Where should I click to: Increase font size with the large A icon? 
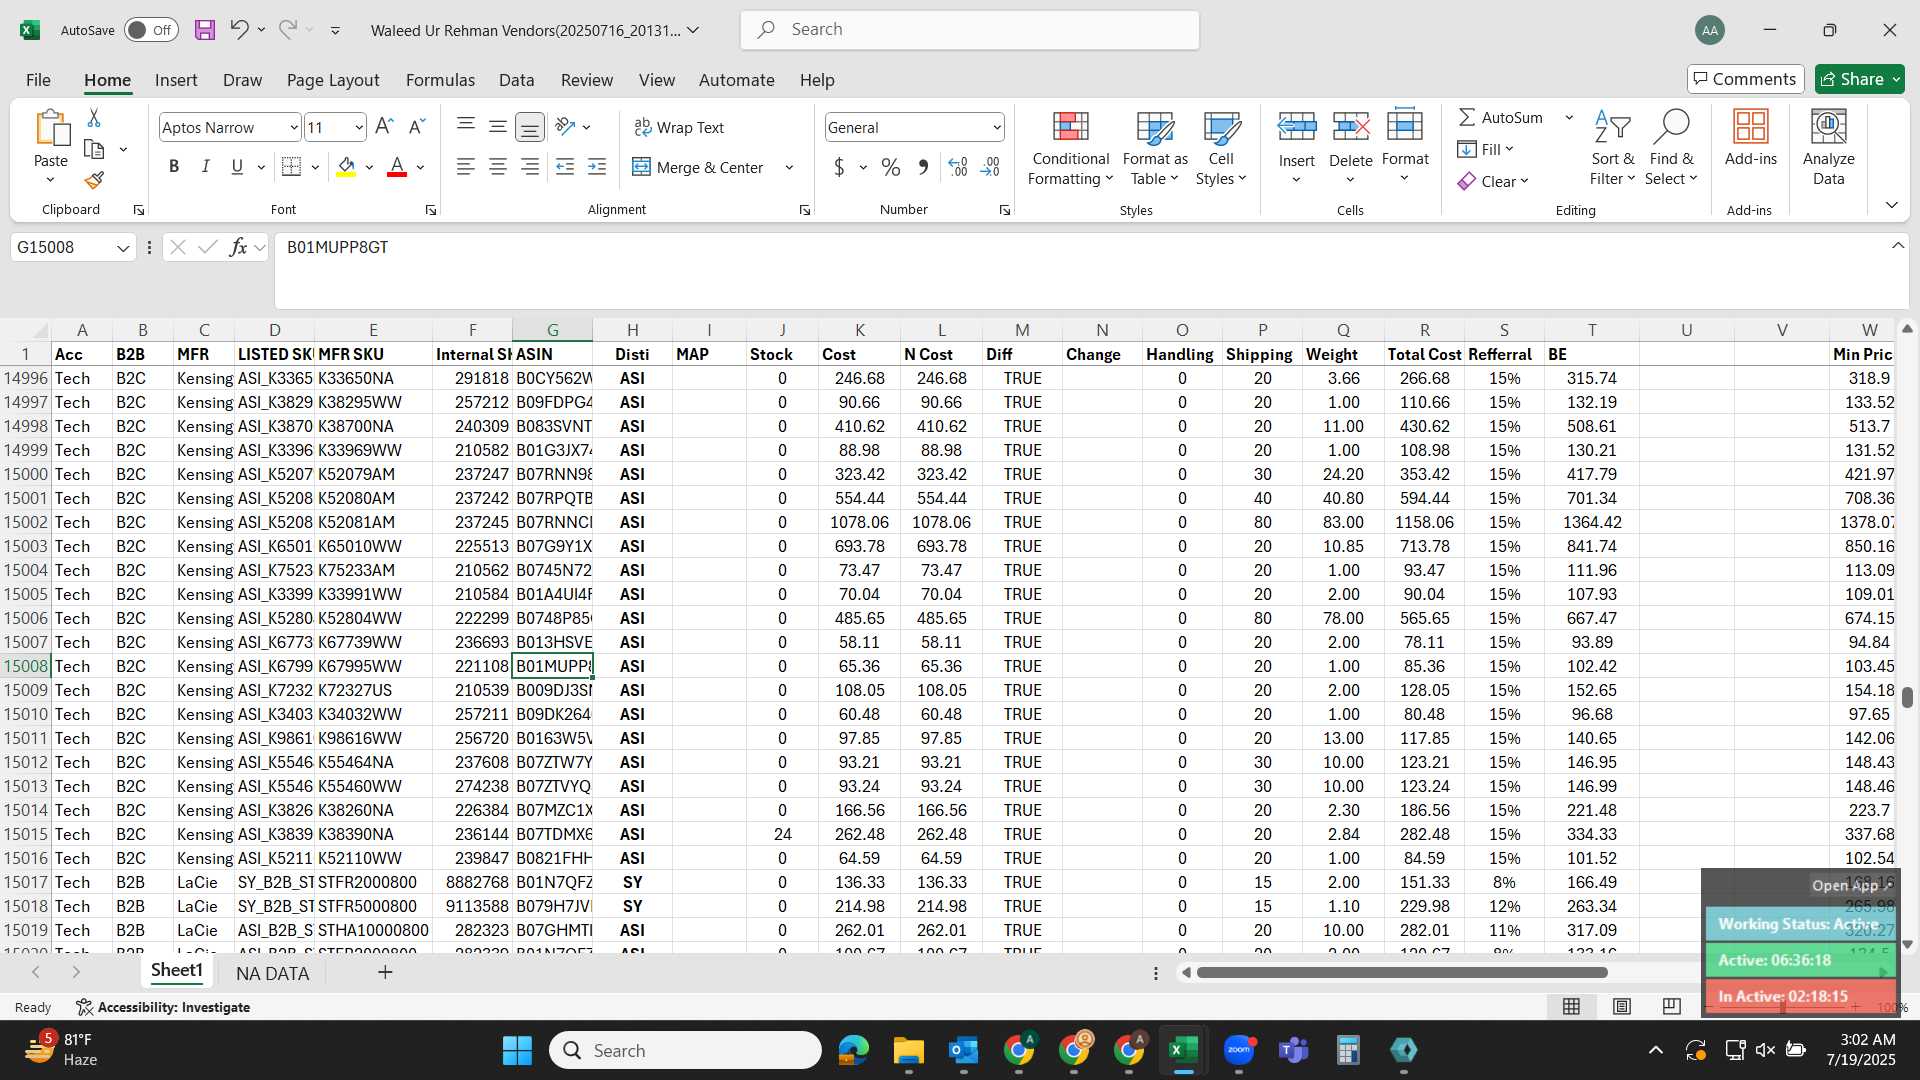pyautogui.click(x=384, y=127)
